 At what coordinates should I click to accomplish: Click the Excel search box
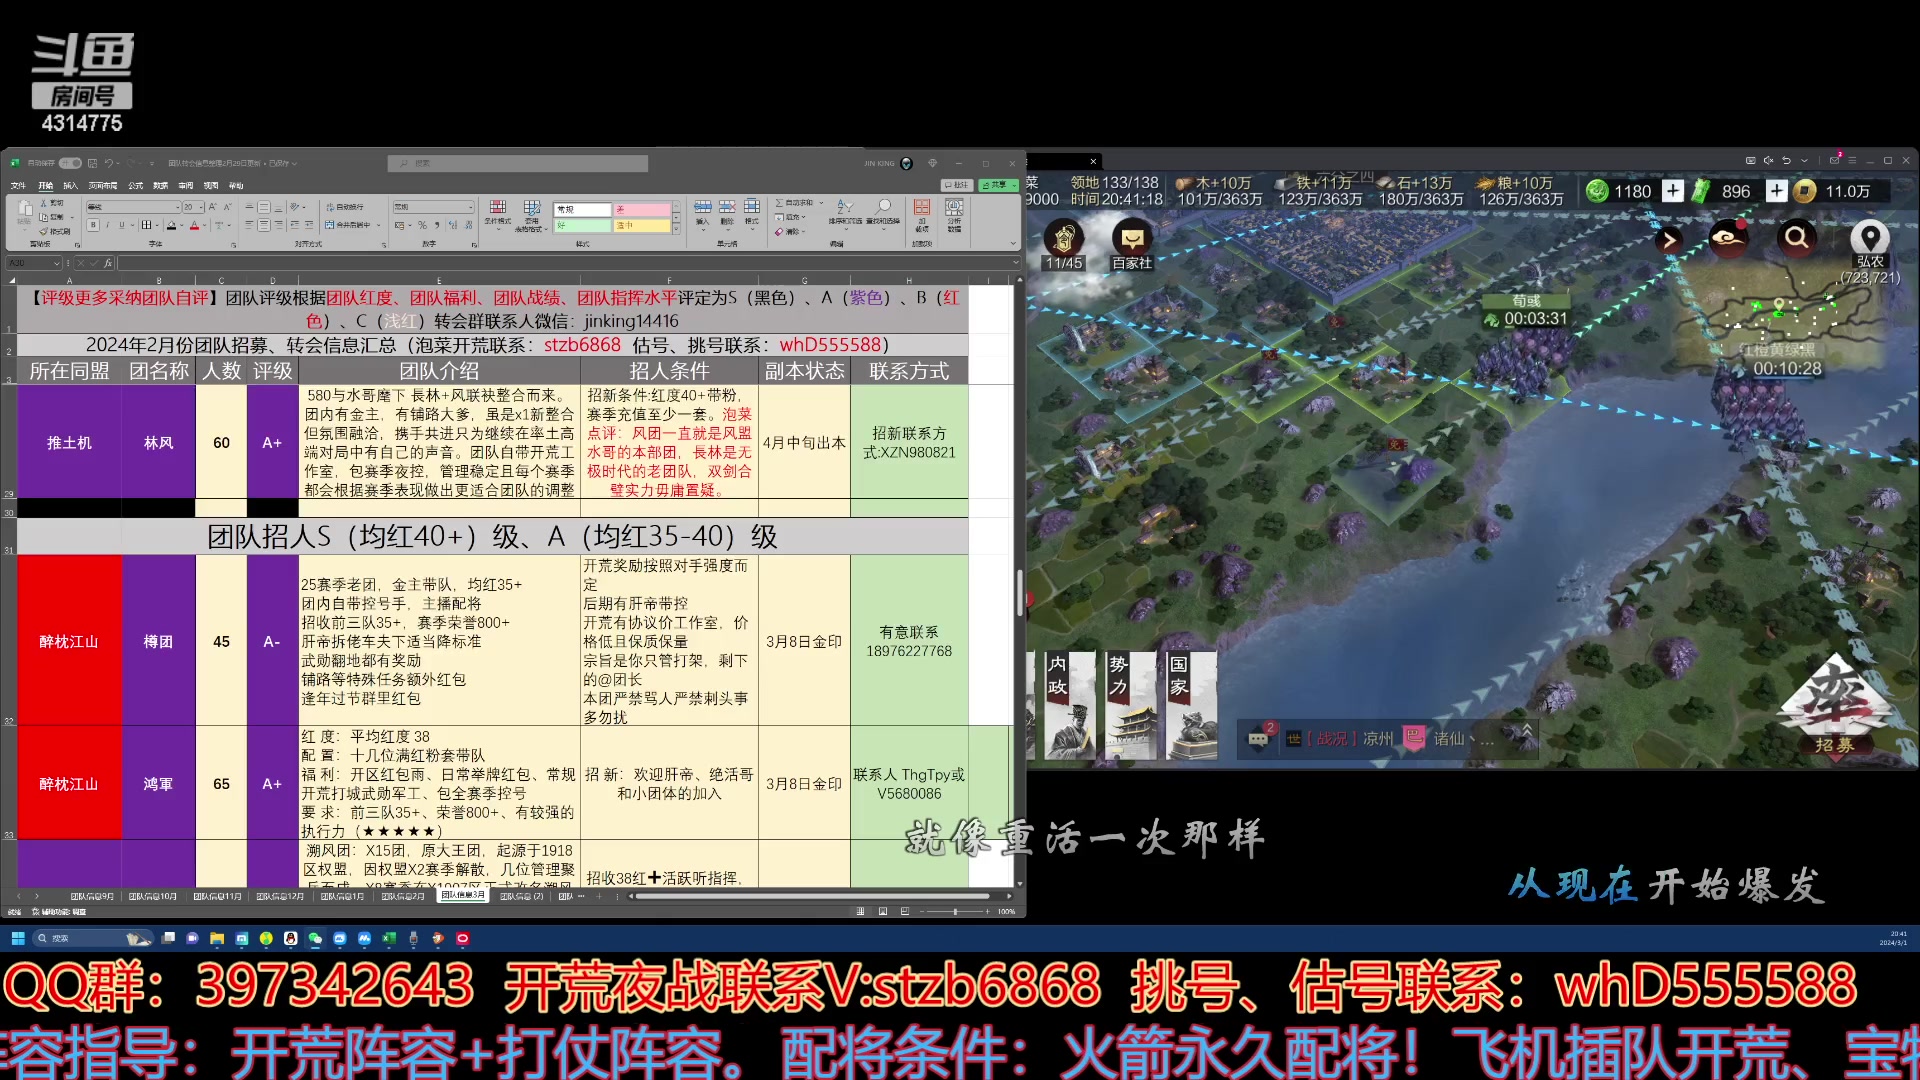tap(517, 163)
